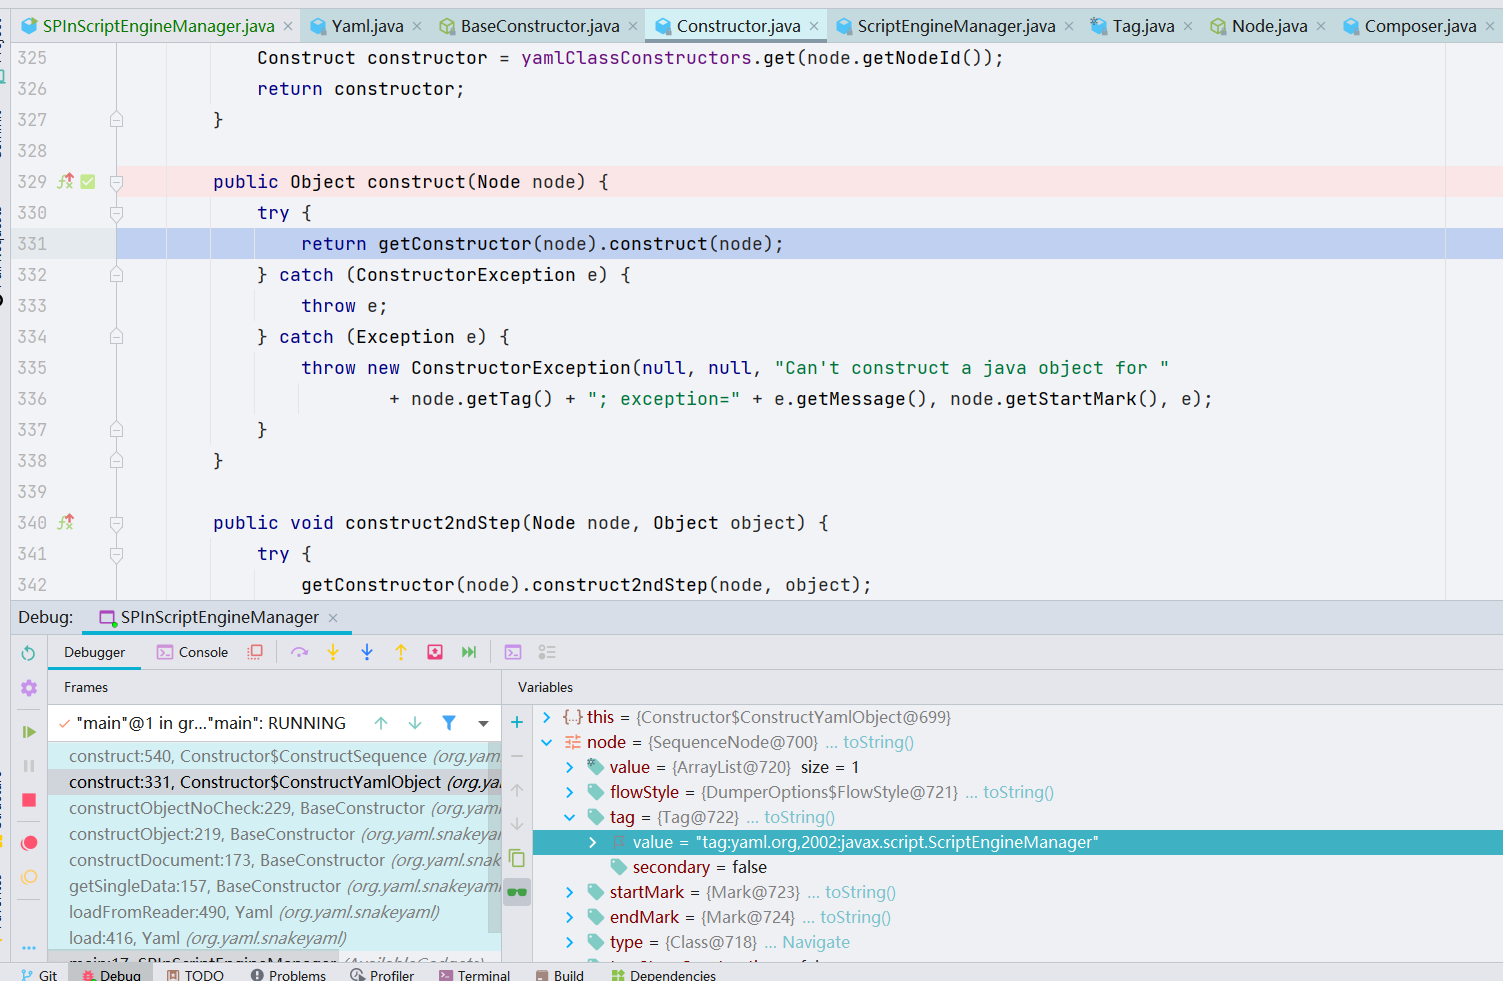1503x981 pixels.
Task: Click the Step Over icon
Action: (299, 652)
